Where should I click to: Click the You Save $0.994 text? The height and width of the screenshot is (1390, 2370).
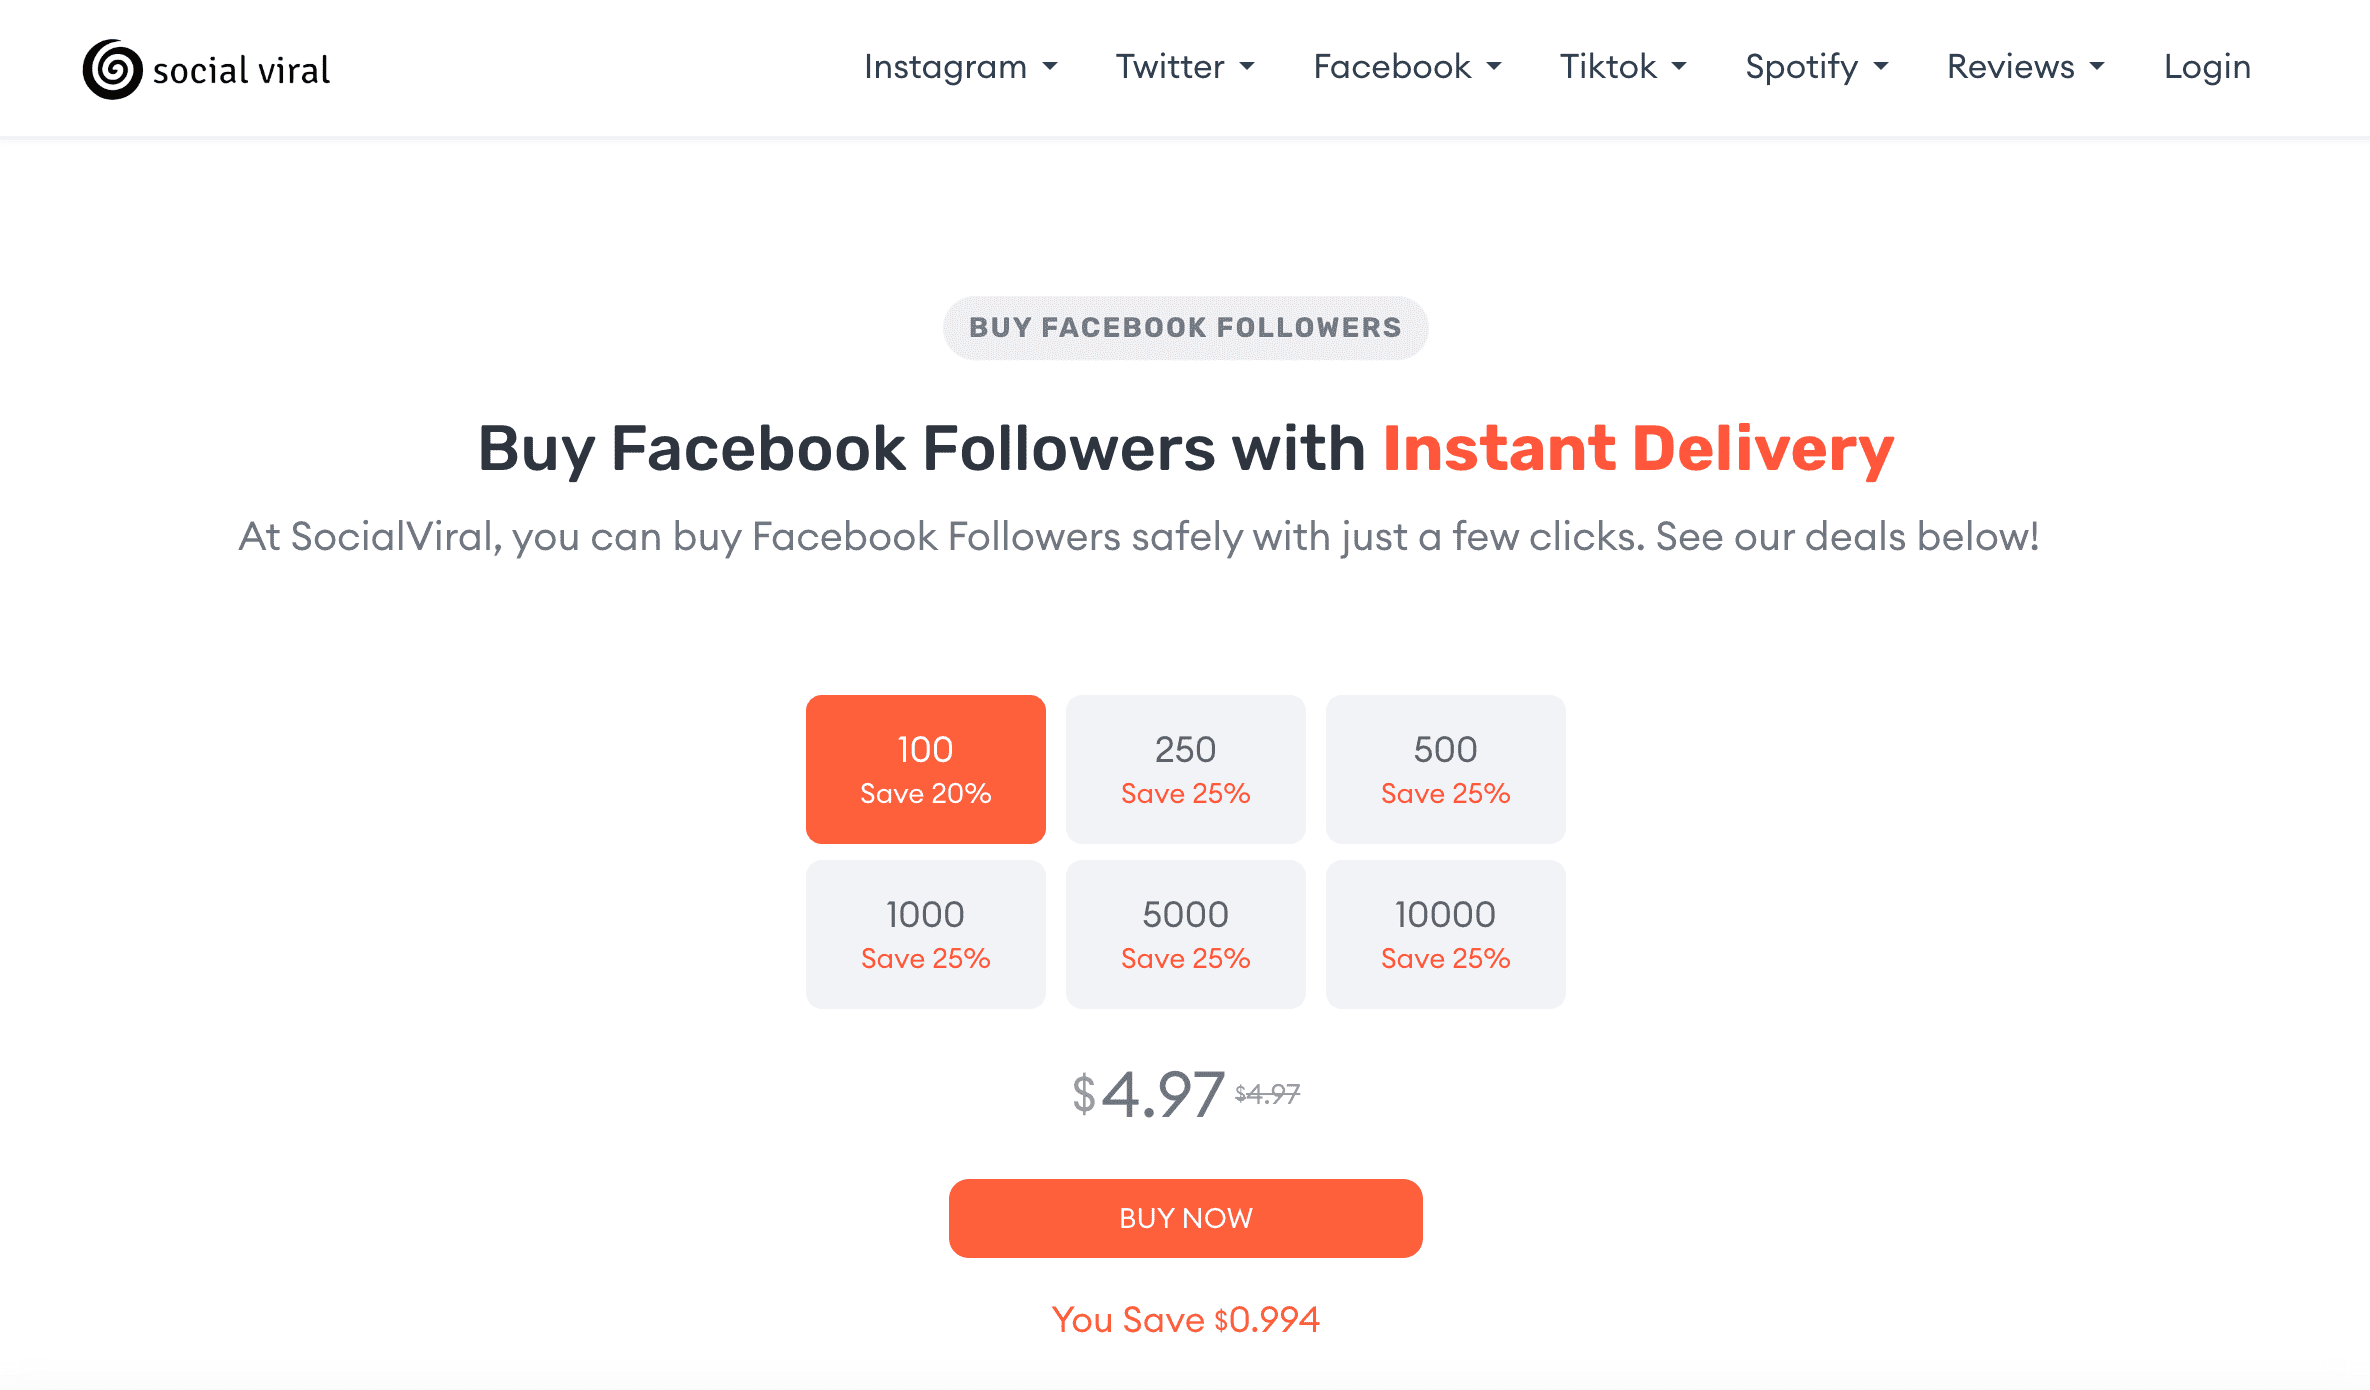[1186, 1318]
